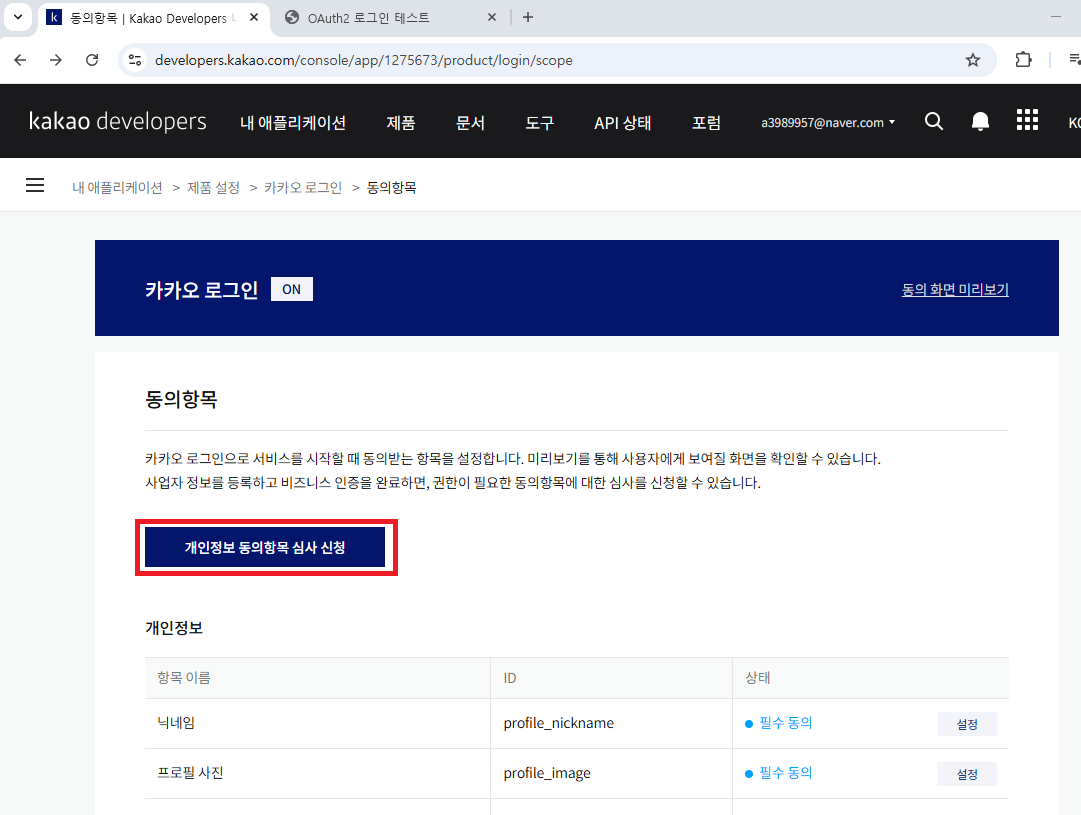Open the 제품 menu
This screenshot has height=815, width=1081.
pyautogui.click(x=401, y=123)
